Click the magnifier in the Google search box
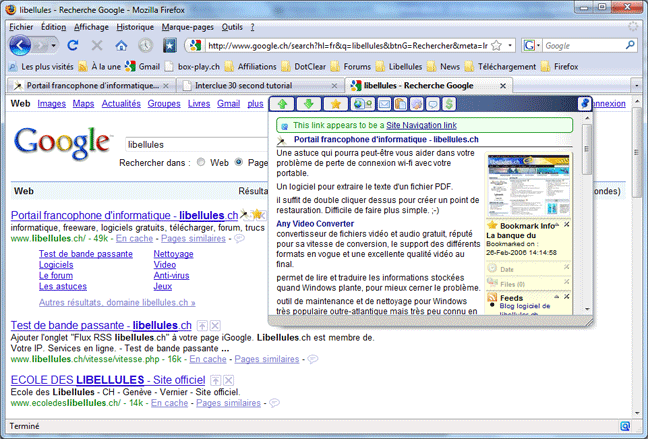This screenshot has height=439, width=648. coord(630,45)
